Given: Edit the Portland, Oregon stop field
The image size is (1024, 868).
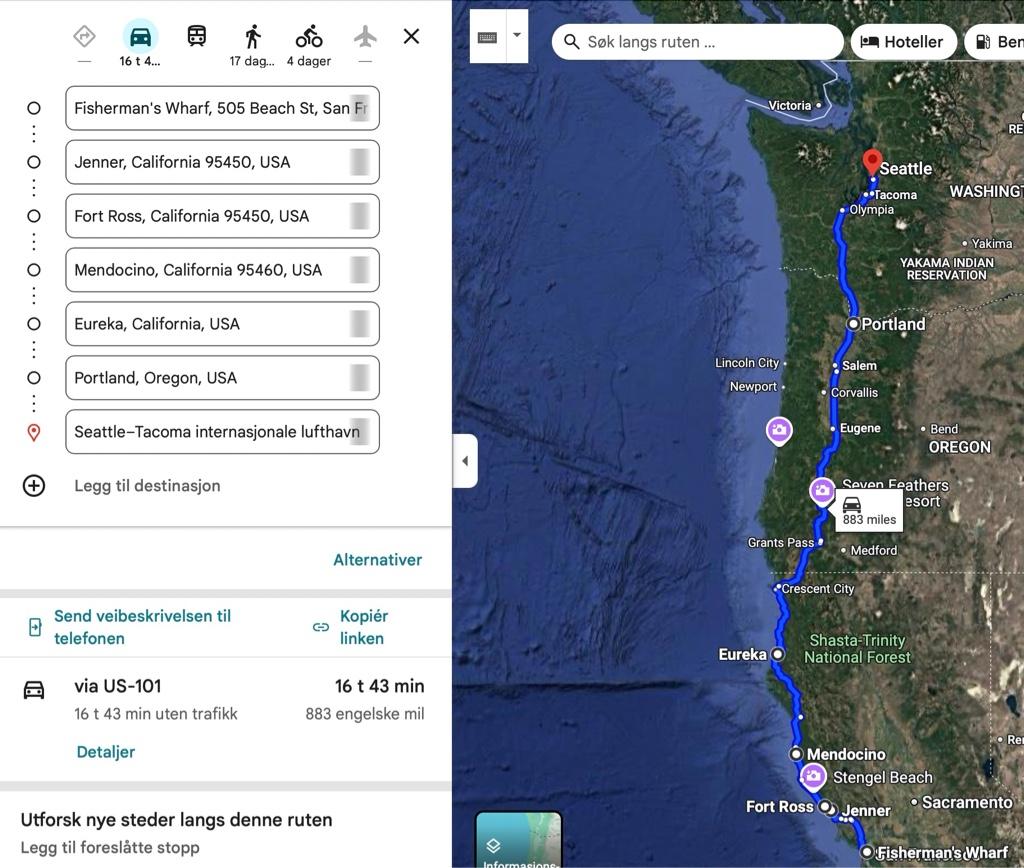Looking at the screenshot, I should [x=222, y=378].
